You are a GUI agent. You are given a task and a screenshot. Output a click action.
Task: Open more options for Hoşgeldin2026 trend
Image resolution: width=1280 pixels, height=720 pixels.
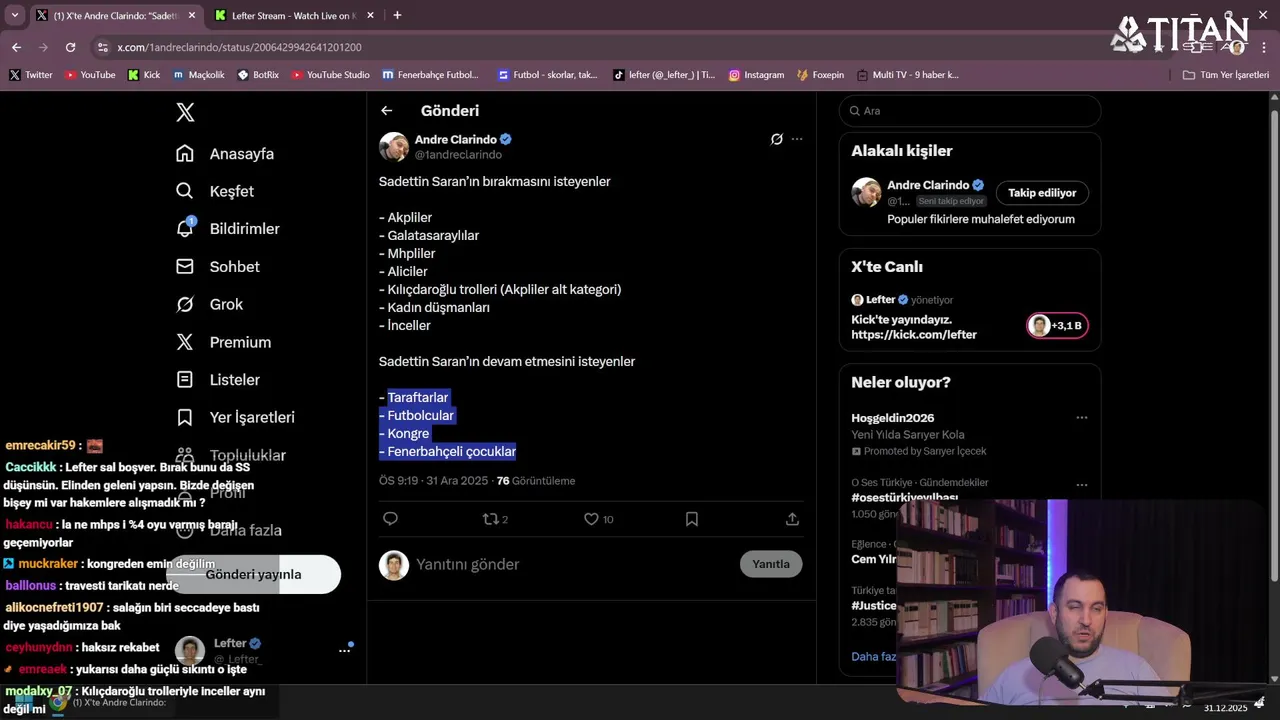point(1081,418)
